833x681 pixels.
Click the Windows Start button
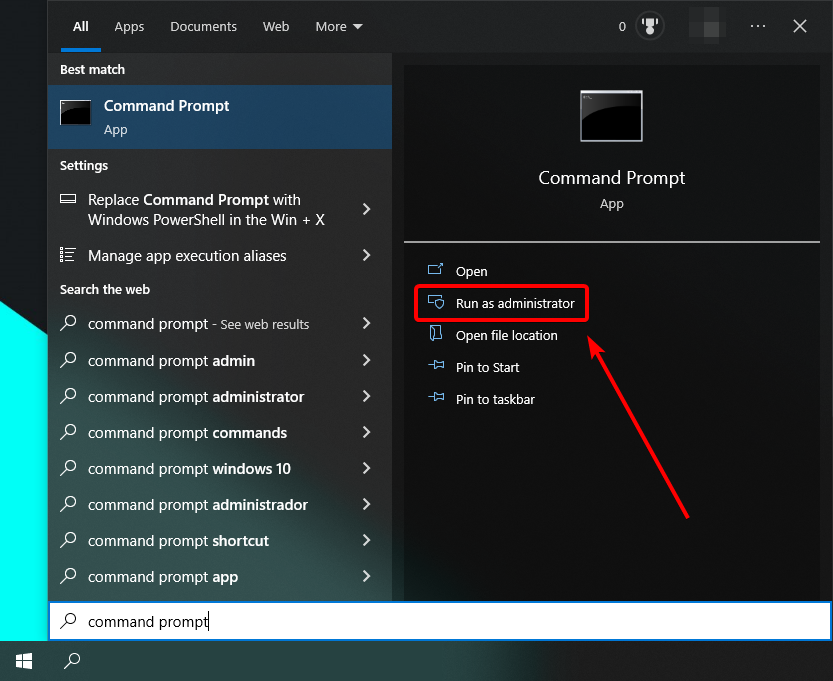(x=24, y=661)
